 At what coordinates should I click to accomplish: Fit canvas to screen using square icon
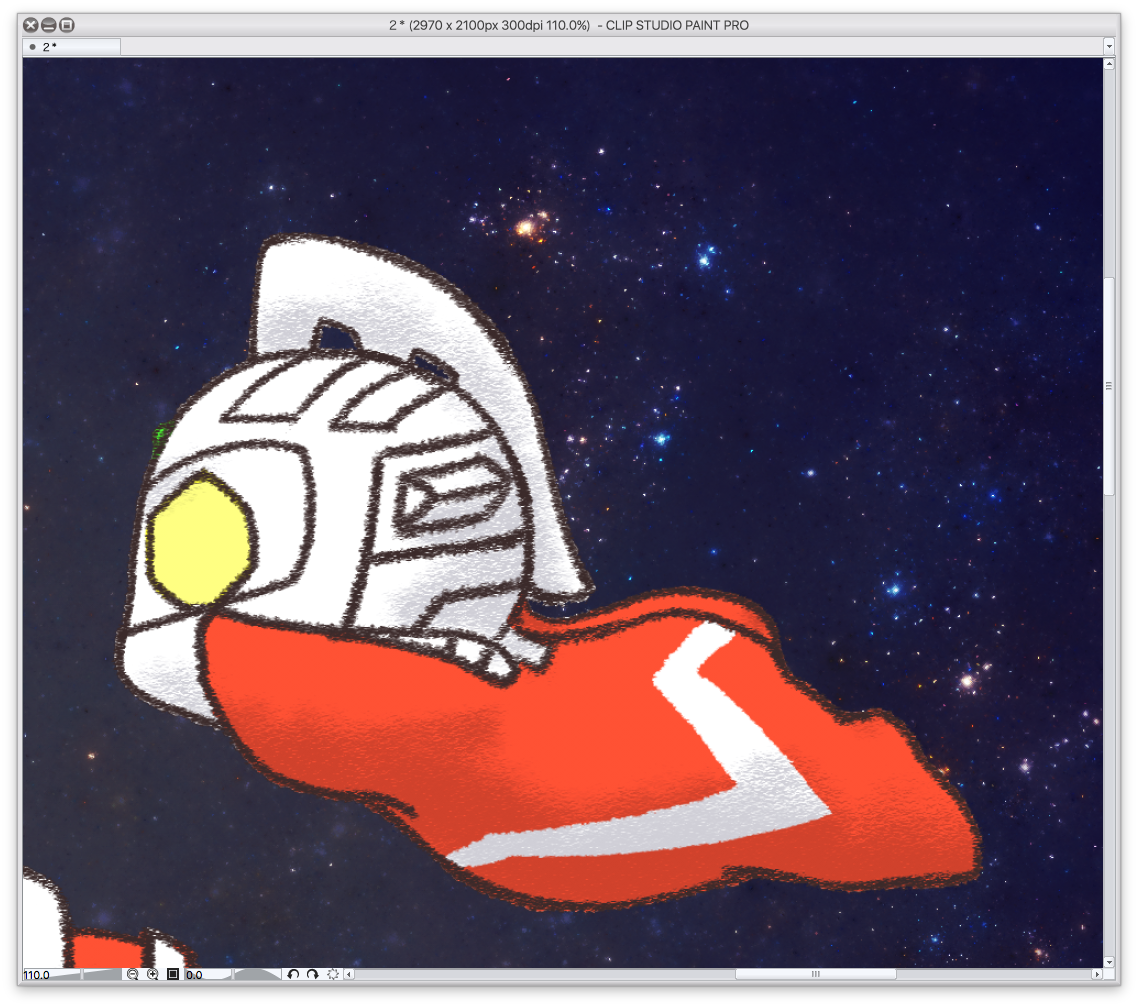[173, 974]
